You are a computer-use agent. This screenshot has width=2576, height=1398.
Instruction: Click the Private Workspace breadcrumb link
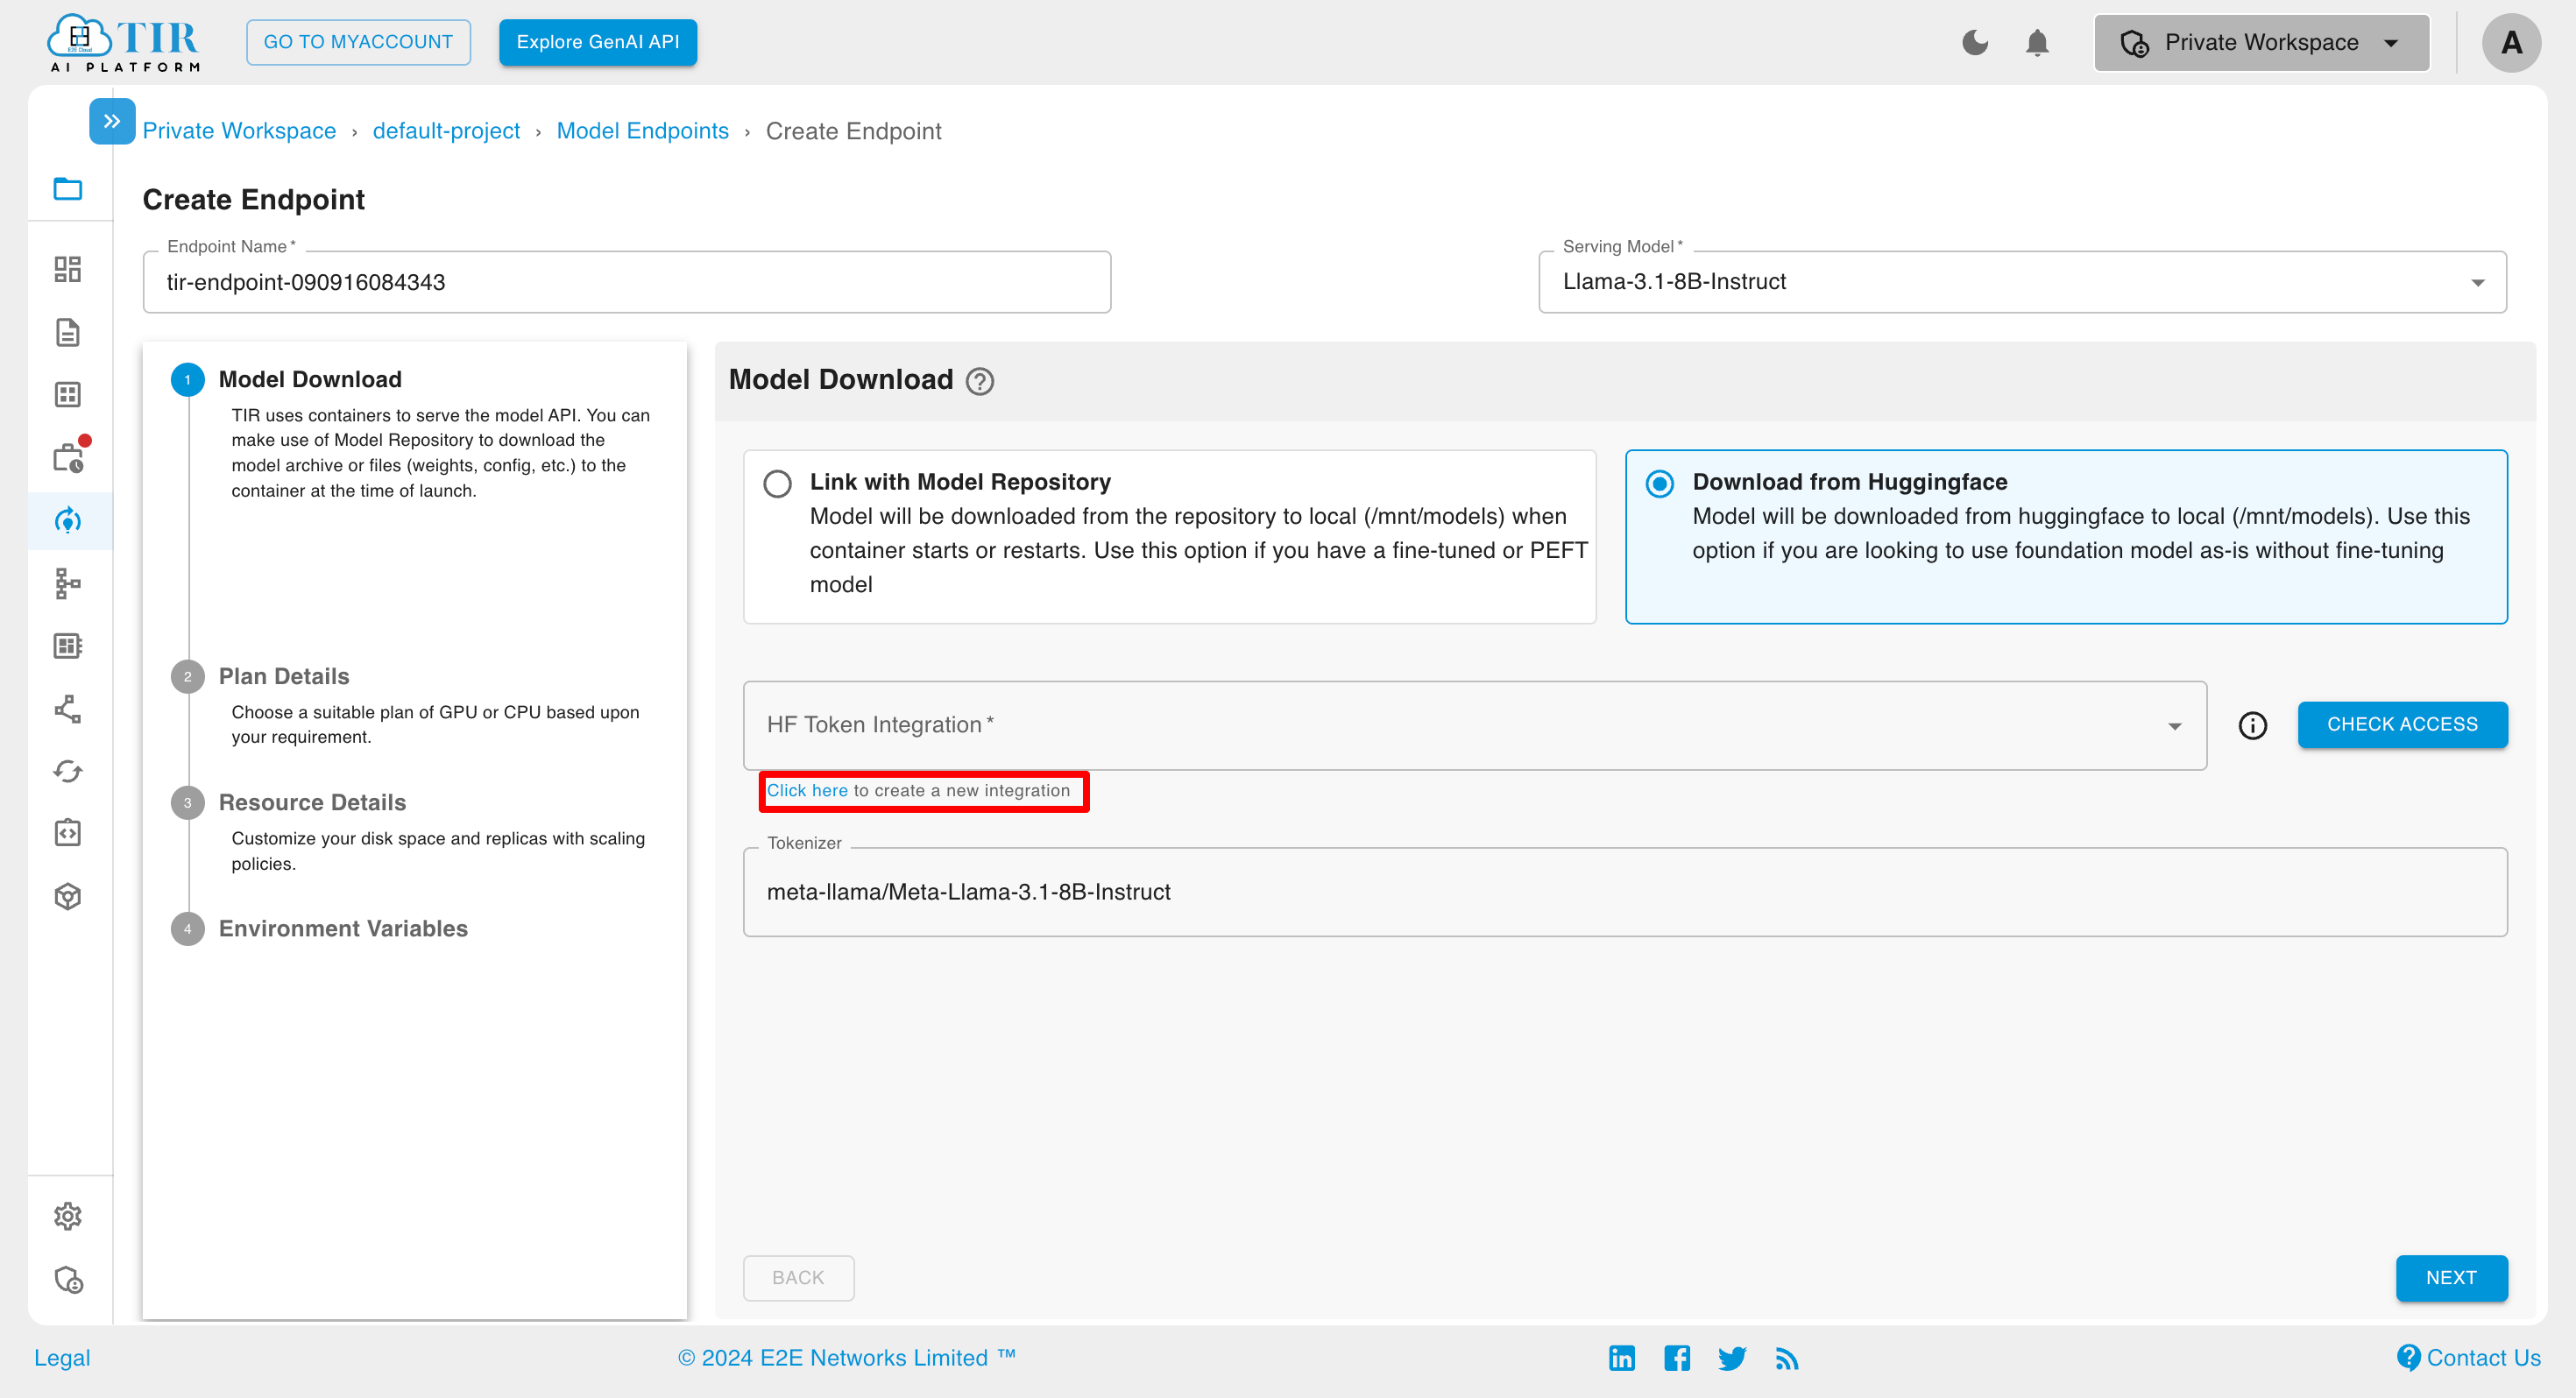click(237, 129)
